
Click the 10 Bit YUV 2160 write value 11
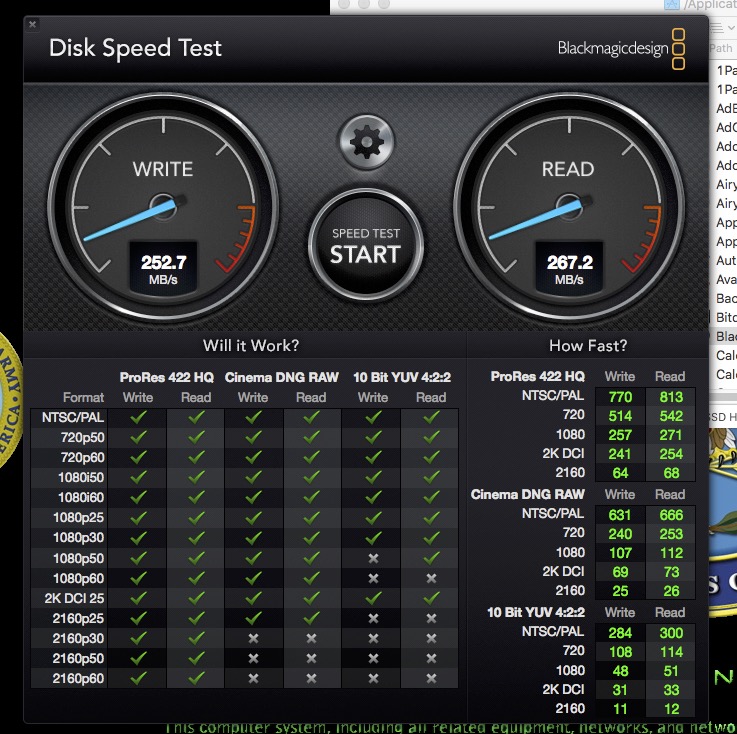620,709
